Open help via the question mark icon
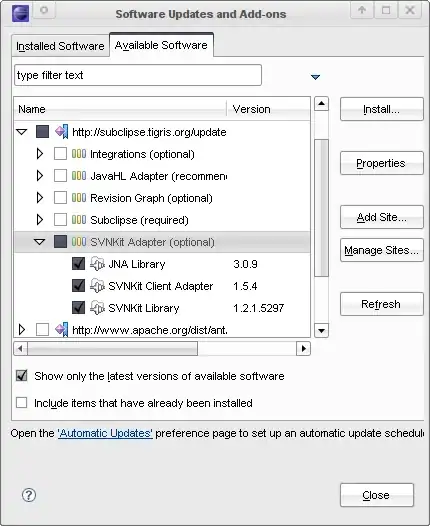The height and width of the screenshot is (526, 430). point(29,495)
